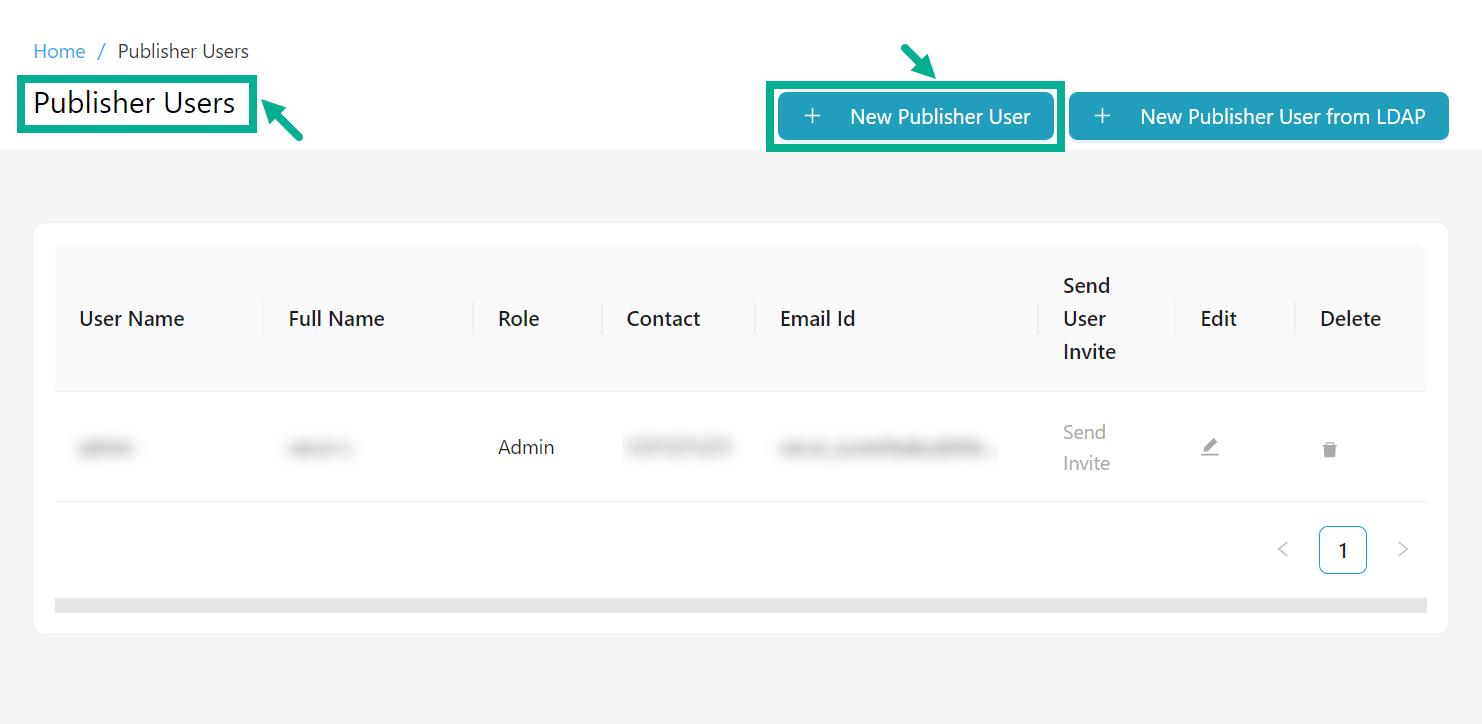Click the Send Invite link for the Admin user
Viewport: 1482px width, 724px height.
coord(1086,447)
